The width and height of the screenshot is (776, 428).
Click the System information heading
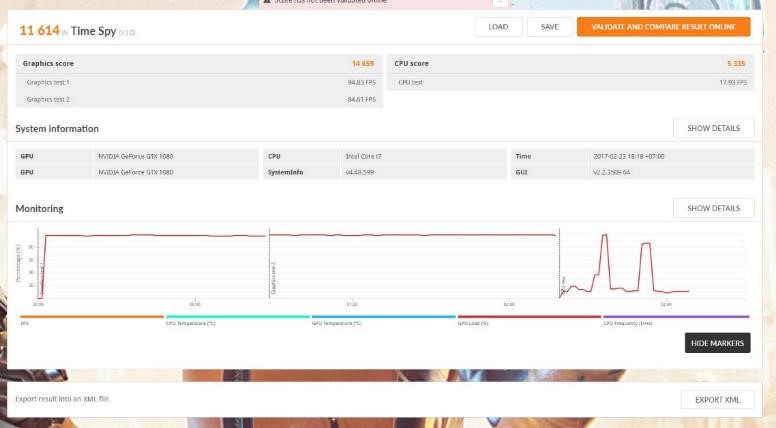(57, 129)
